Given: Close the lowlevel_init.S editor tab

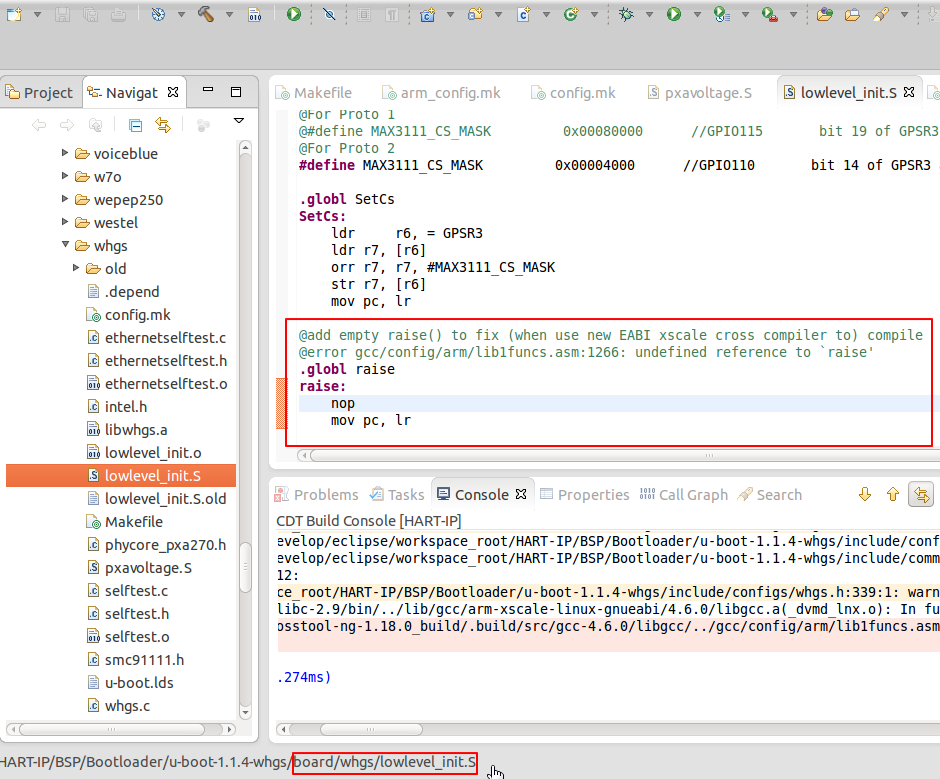Looking at the screenshot, I should pyautogui.click(x=910, y=92).
